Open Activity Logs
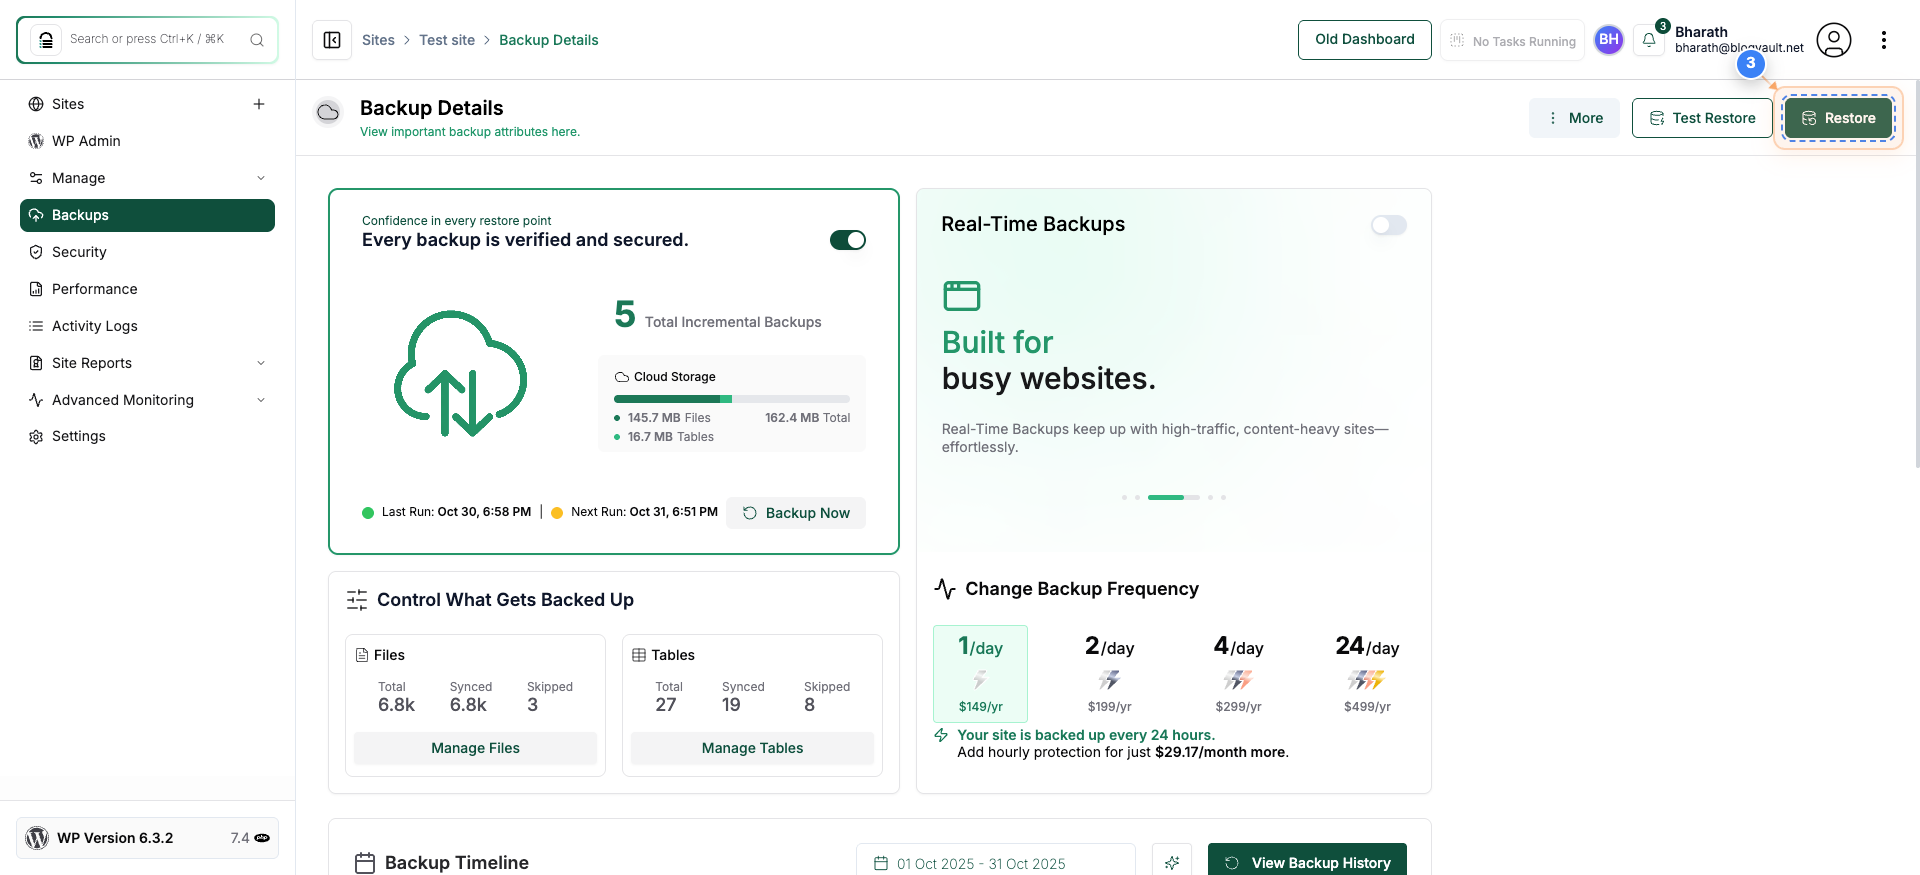The image size is (1920, 875). coord(147,326)
